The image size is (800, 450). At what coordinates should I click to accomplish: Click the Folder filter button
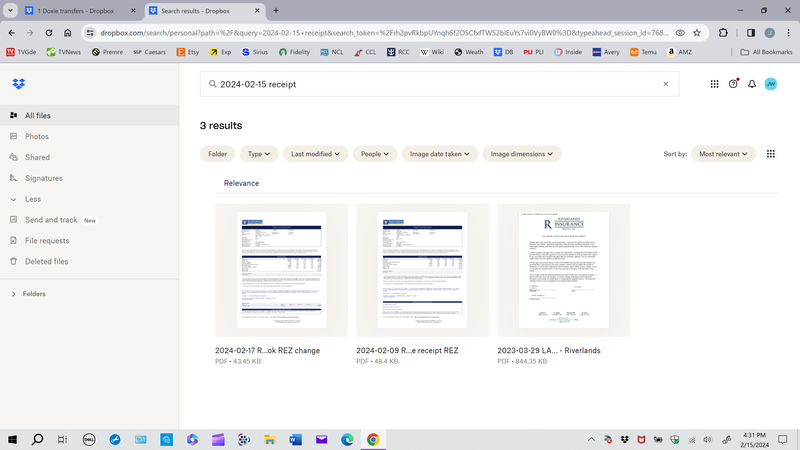pyautogui.click(x=217, y=154)
